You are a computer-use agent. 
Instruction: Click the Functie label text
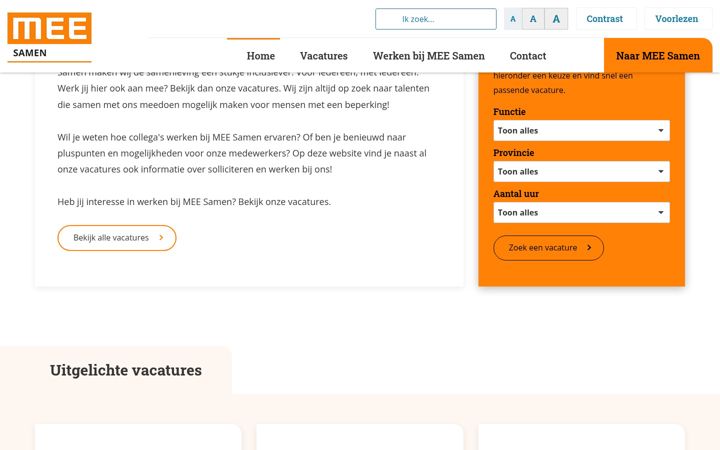pyautogui.click(x=509, y=112)
